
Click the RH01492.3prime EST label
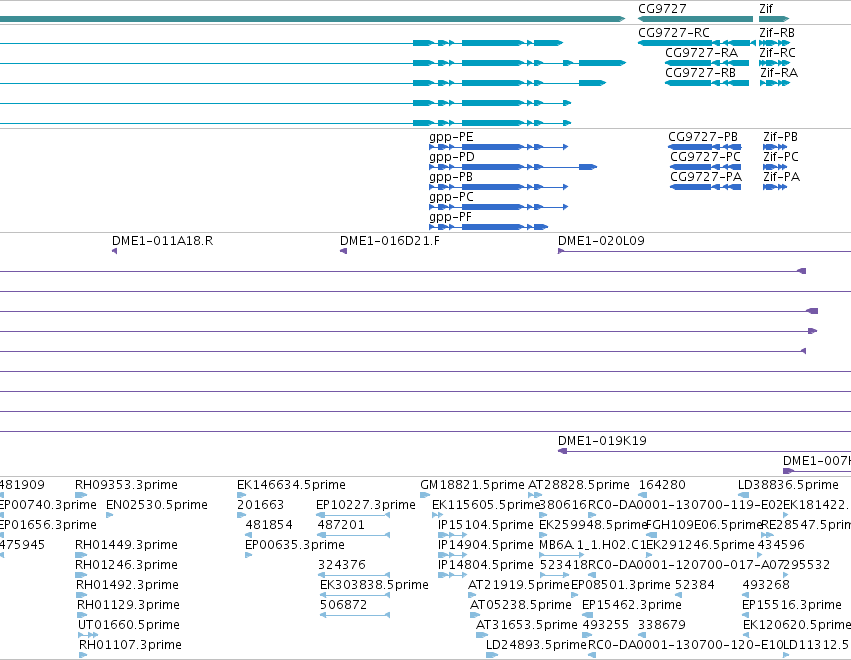point(128,585)
